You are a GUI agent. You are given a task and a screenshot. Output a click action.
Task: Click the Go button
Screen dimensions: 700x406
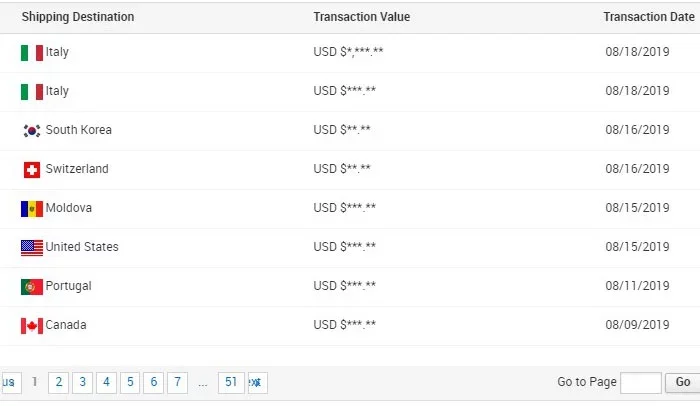[x=683, y=383]
